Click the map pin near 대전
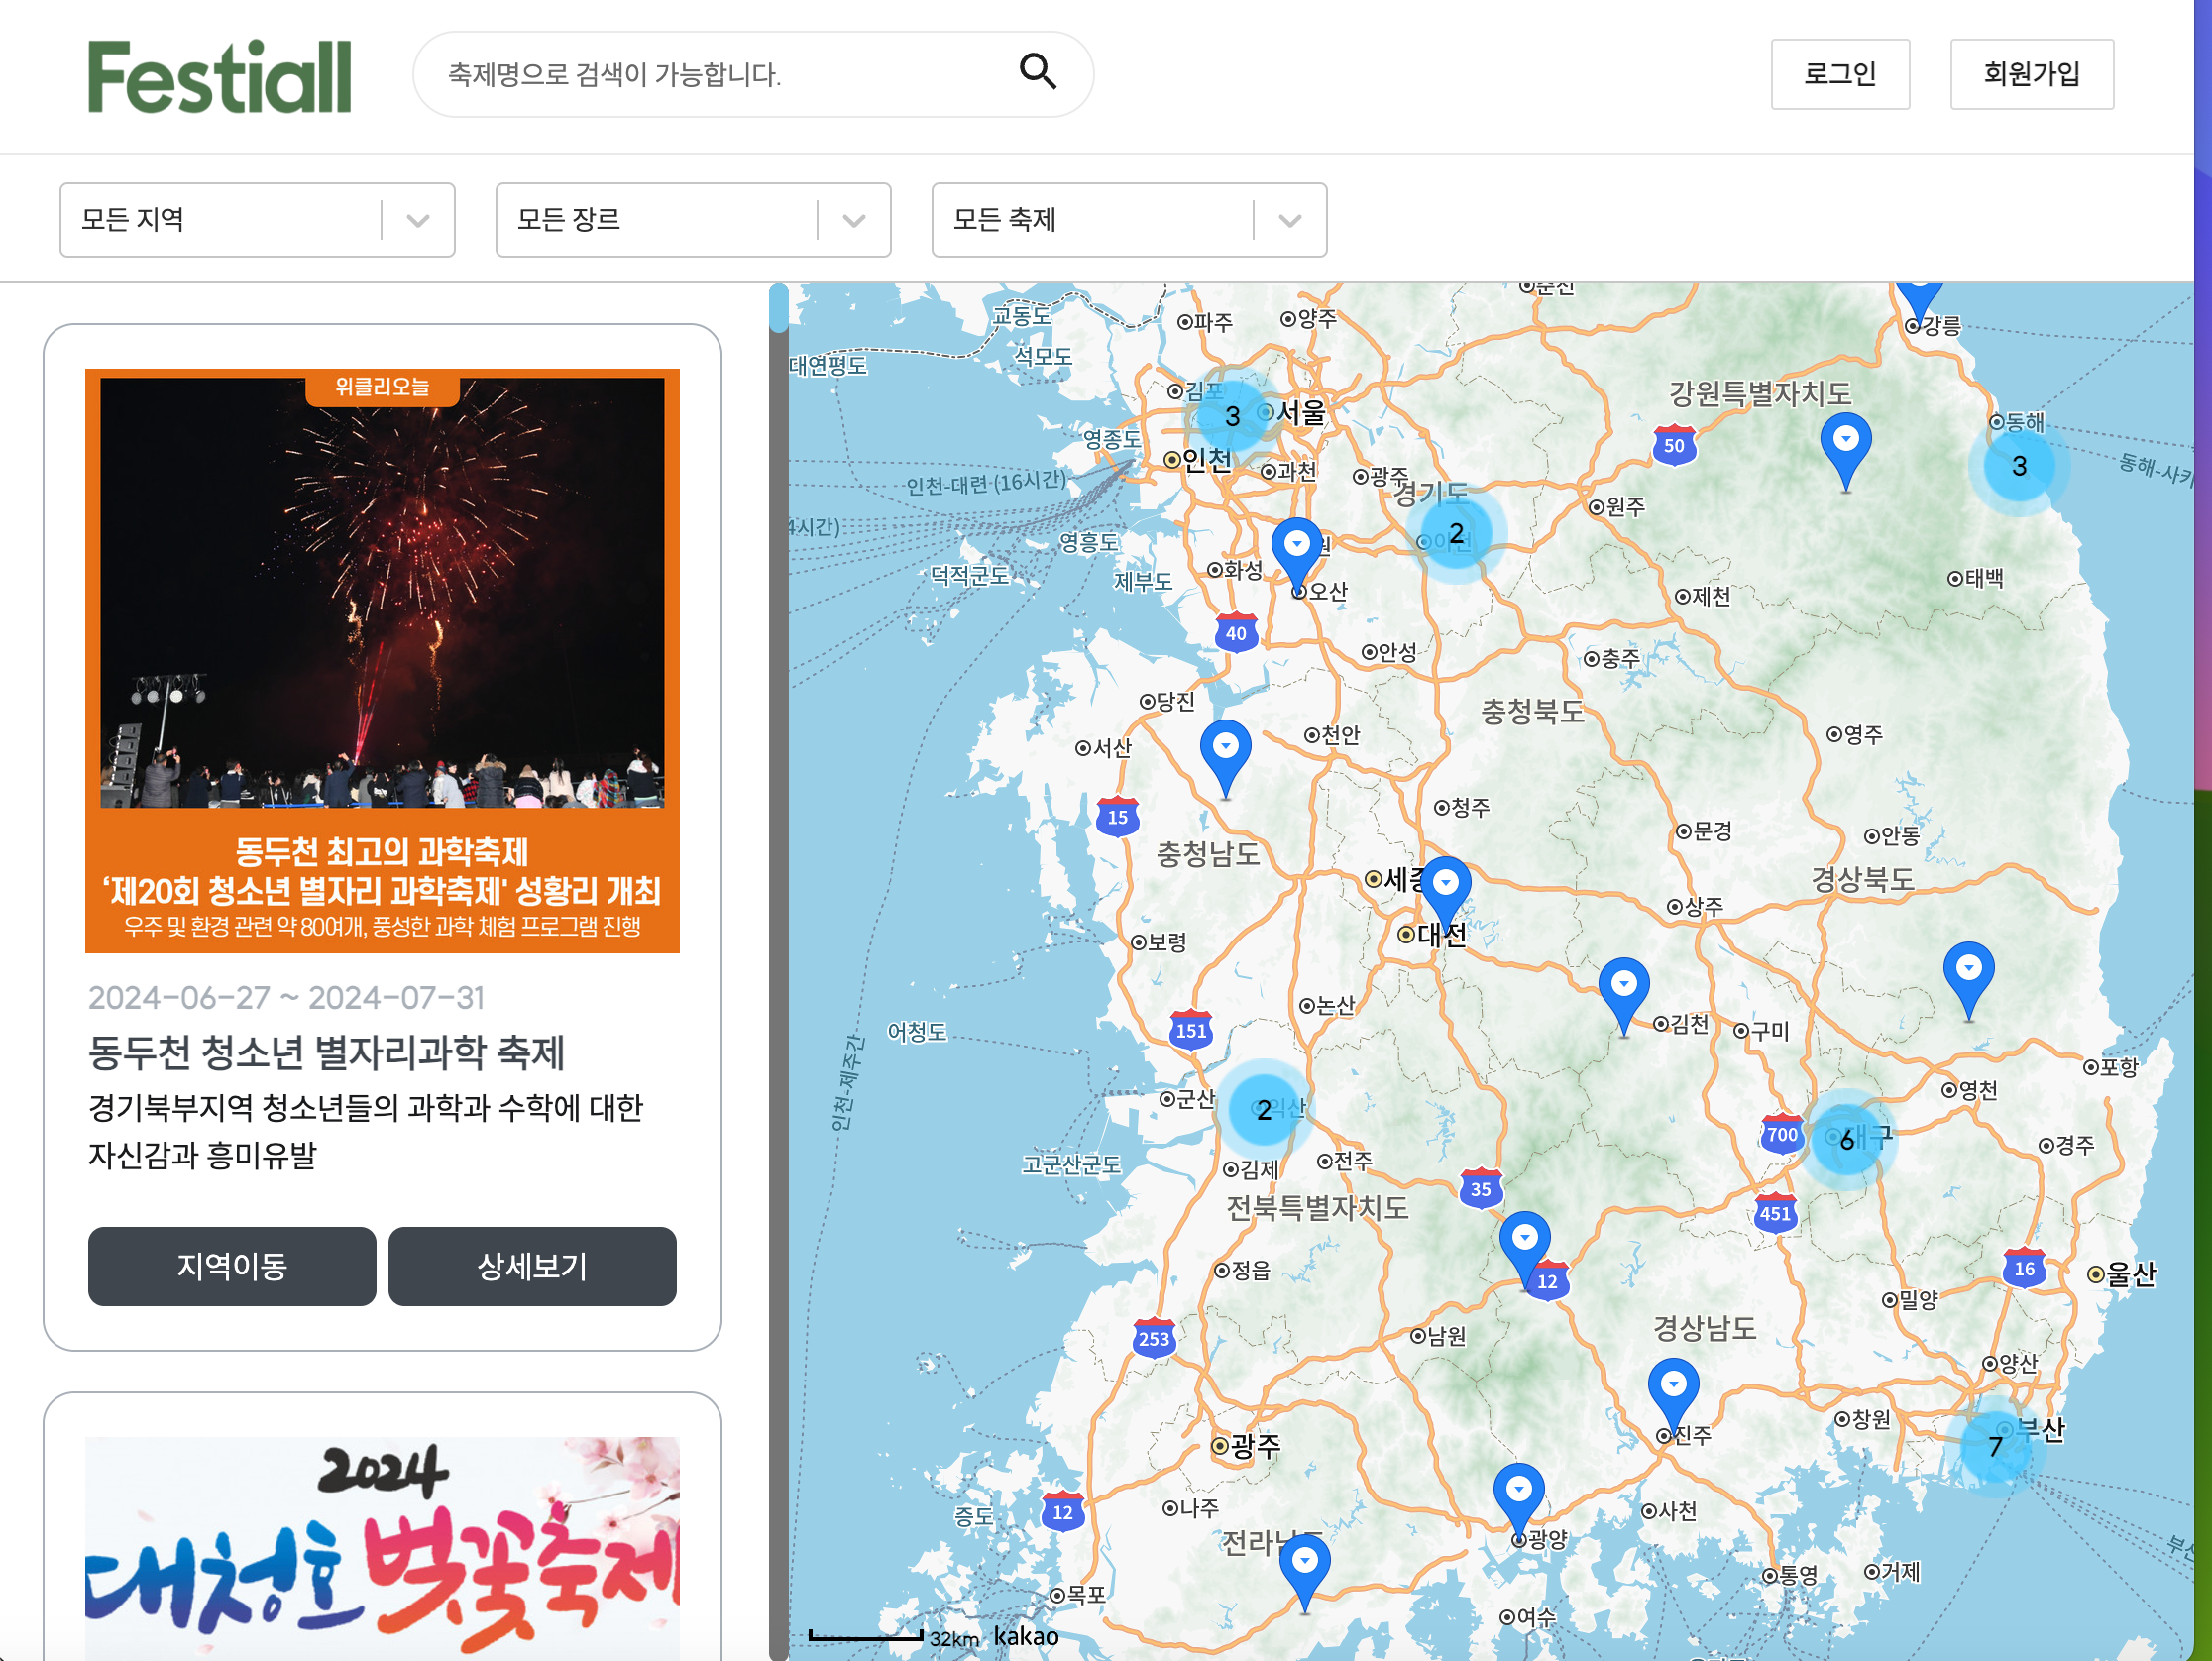 1445,887
